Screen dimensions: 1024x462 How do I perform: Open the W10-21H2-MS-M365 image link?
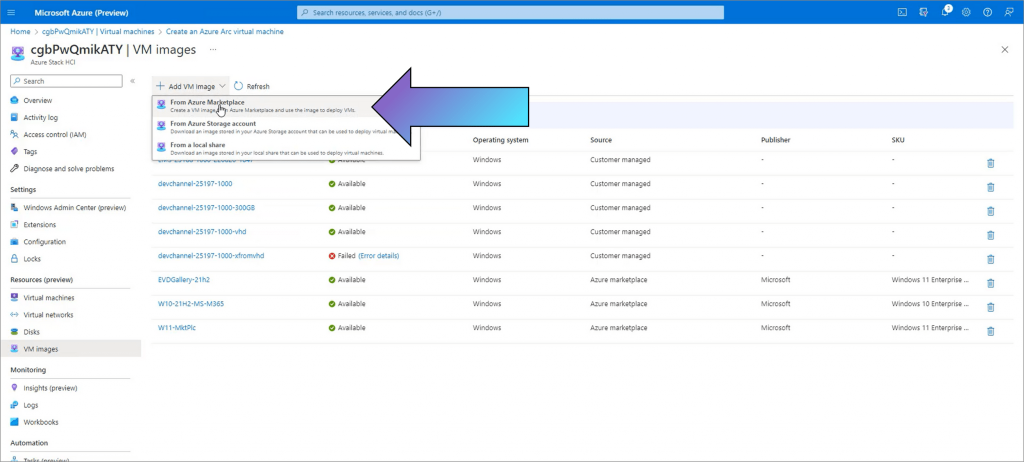tap(191, 304)
